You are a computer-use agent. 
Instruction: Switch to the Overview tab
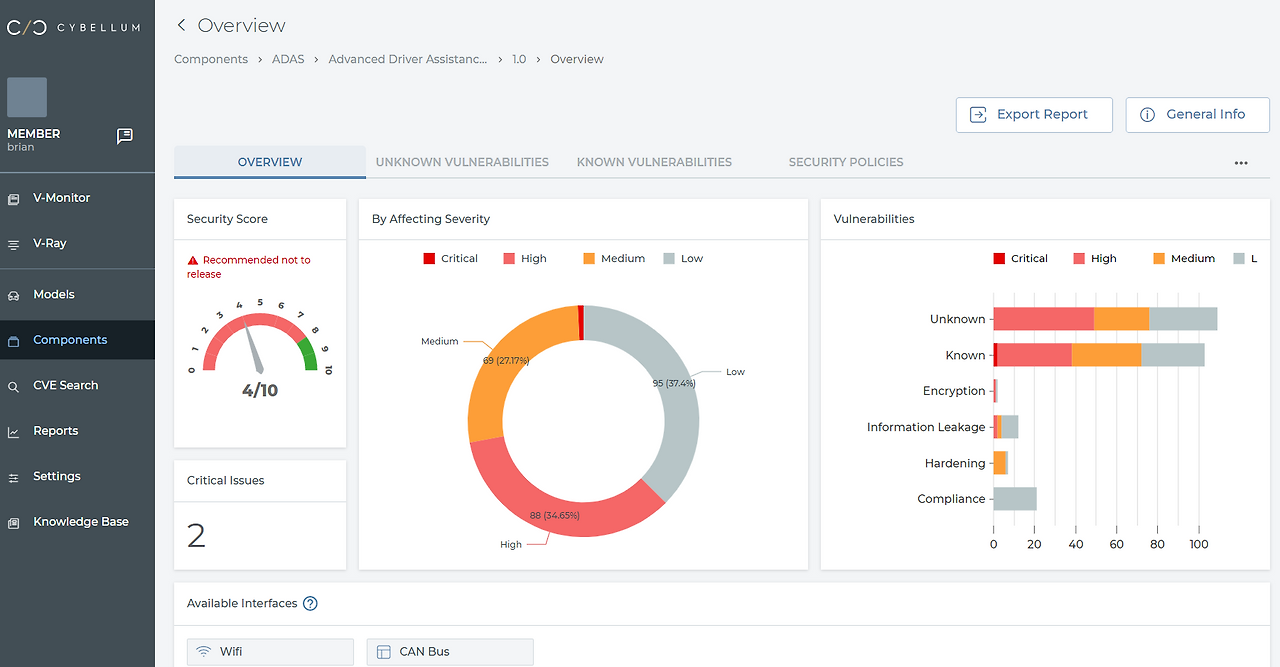tap(270, 162)
